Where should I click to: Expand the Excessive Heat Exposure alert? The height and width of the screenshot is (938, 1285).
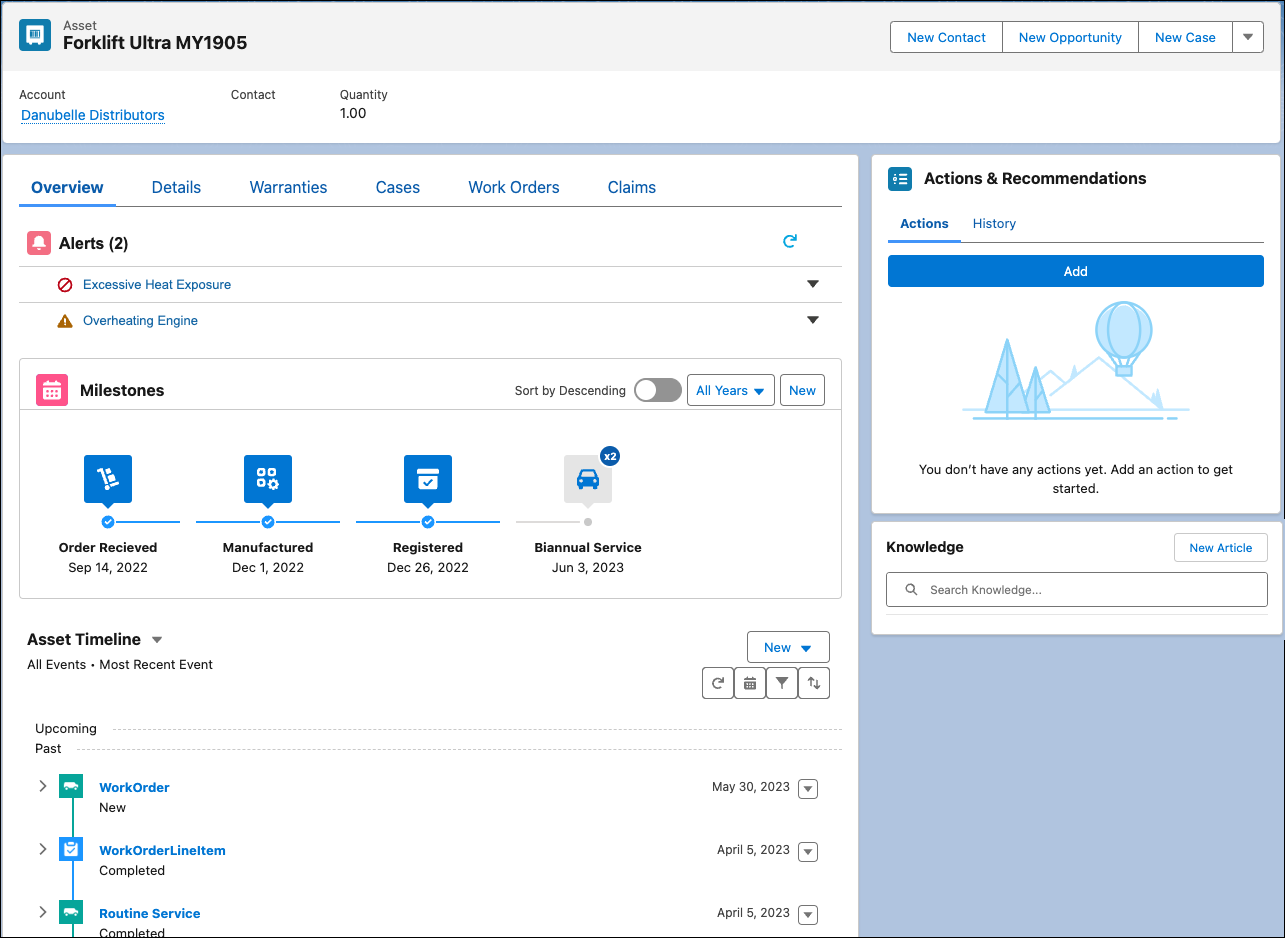pos(812,284)
